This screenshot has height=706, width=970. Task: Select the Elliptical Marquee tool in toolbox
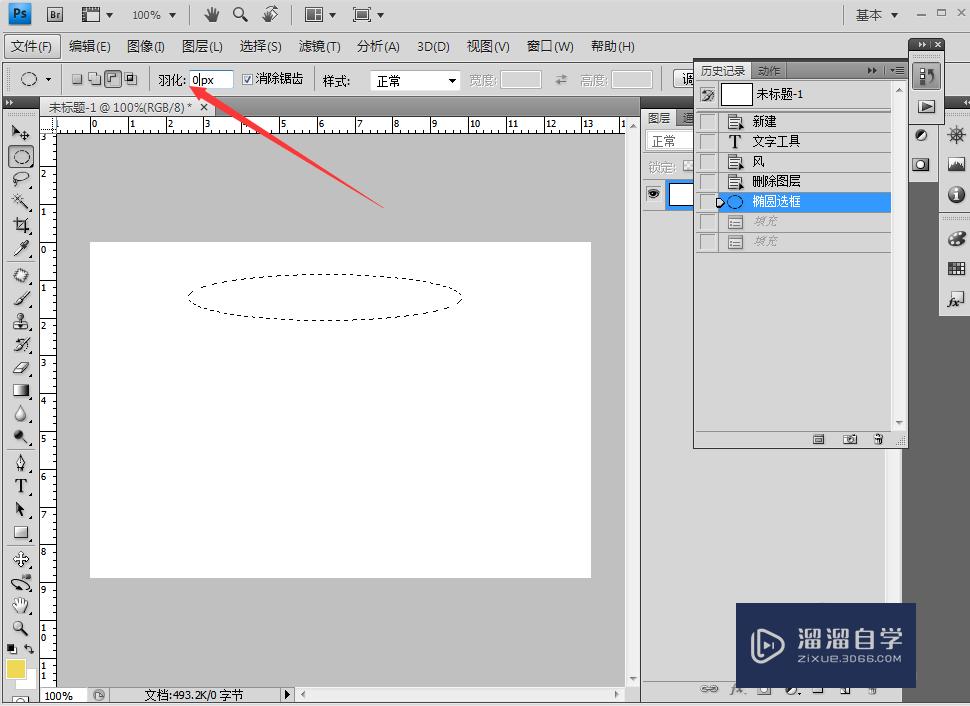(21, 157)
